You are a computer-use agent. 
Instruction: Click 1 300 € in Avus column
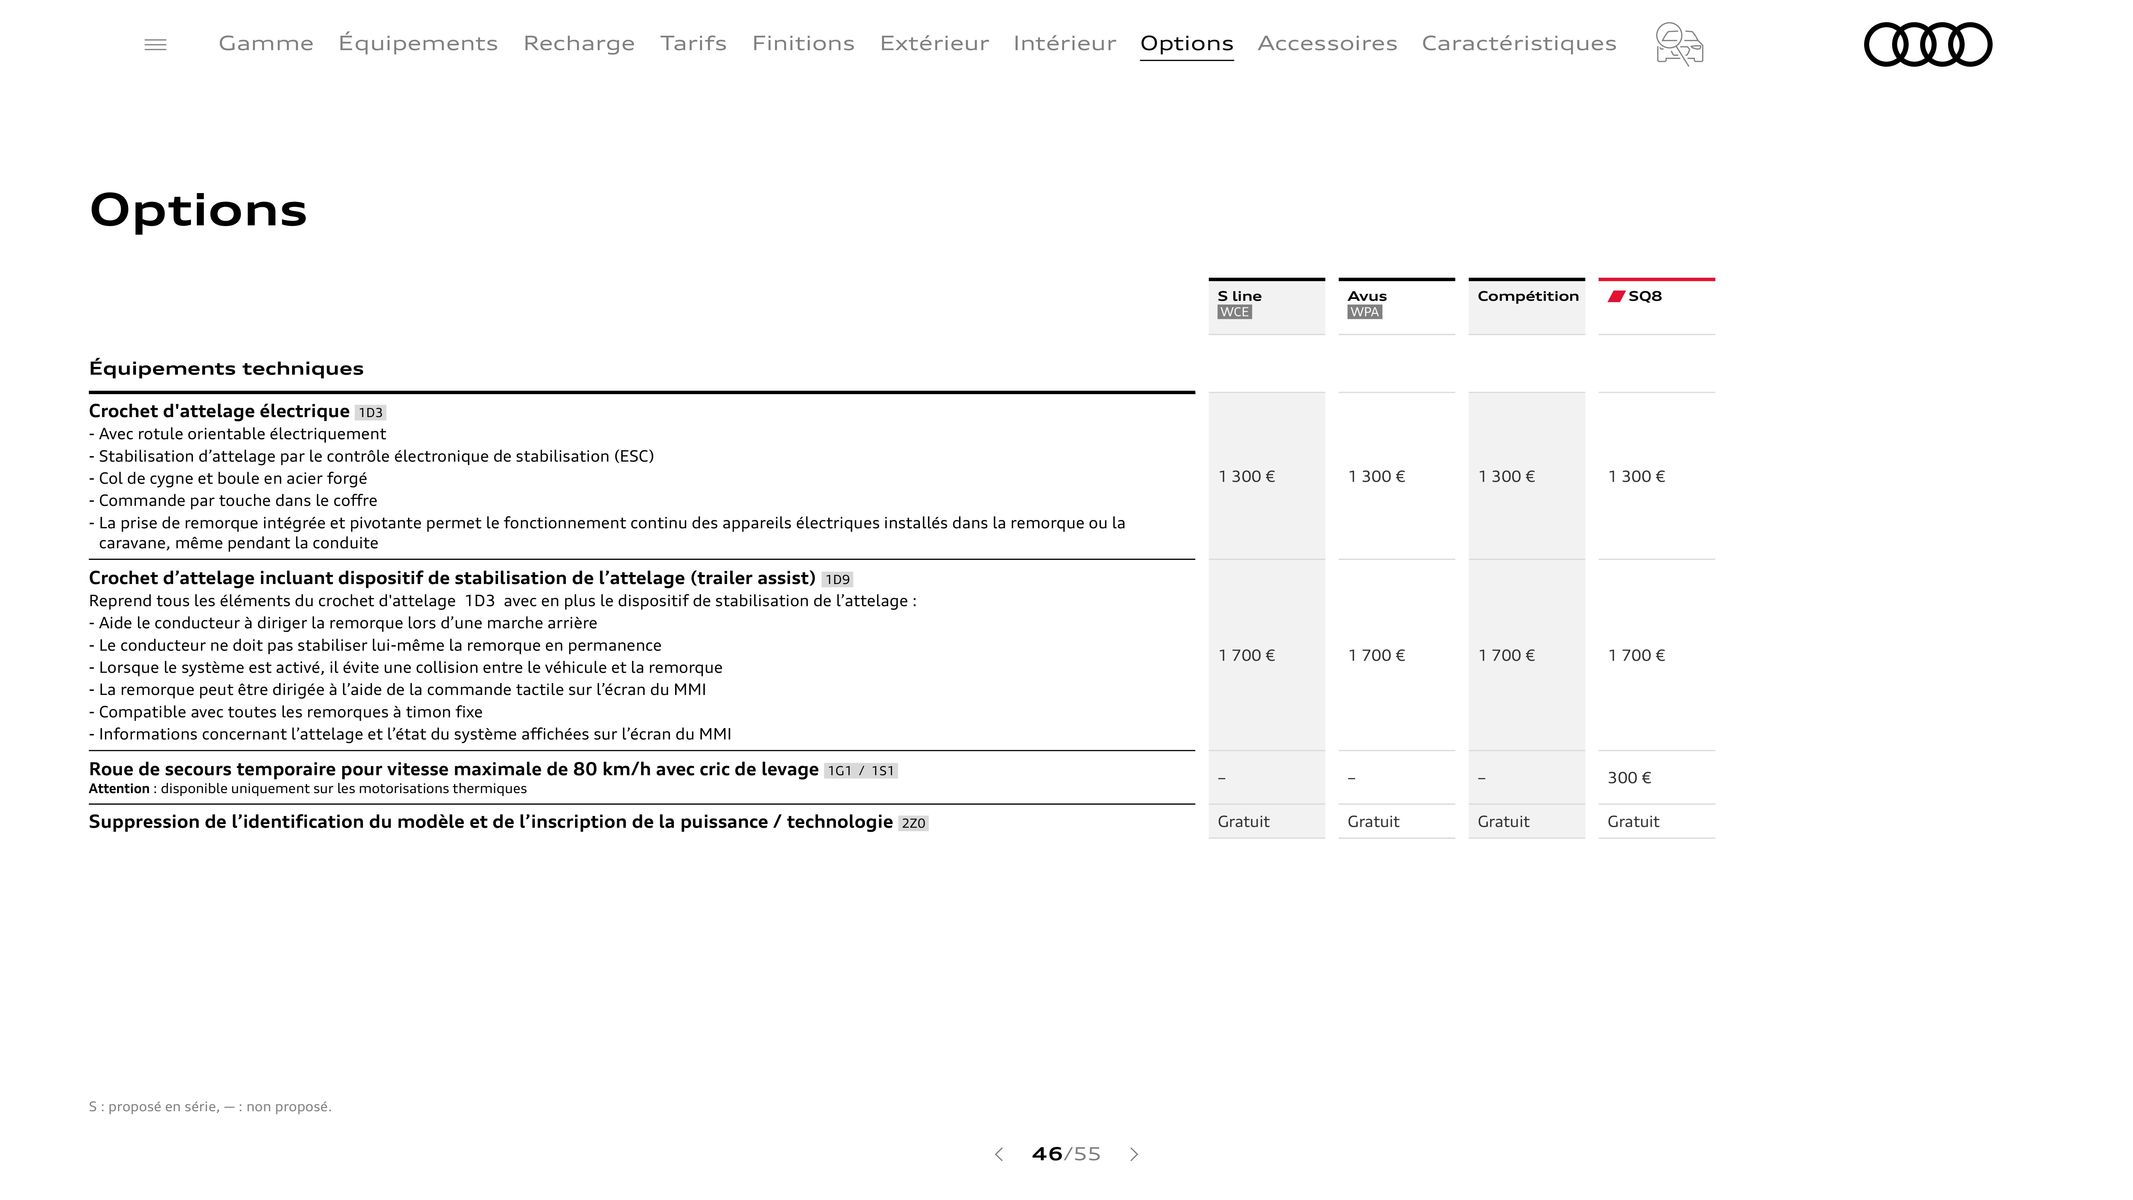(1376, 477)
